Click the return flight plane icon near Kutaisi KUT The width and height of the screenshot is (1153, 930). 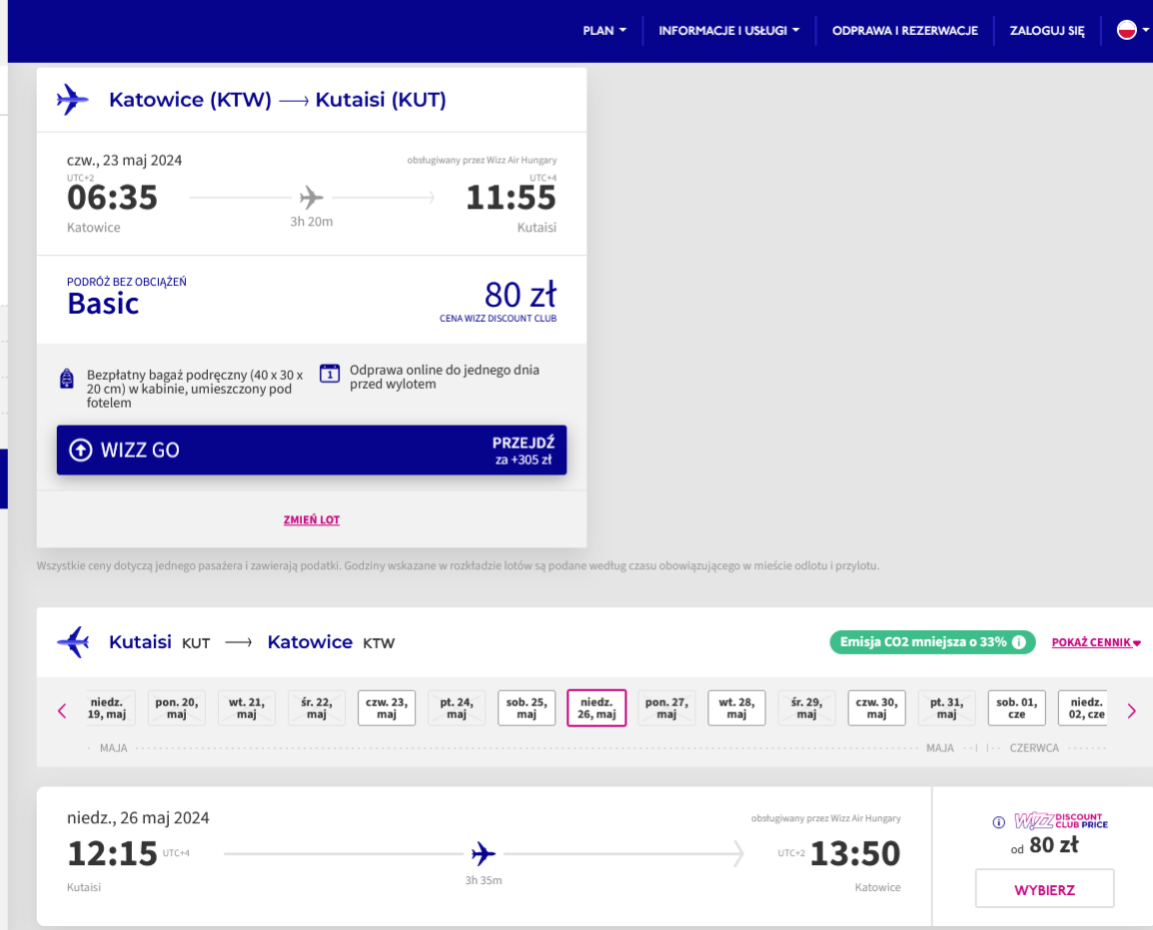point(73,642)
